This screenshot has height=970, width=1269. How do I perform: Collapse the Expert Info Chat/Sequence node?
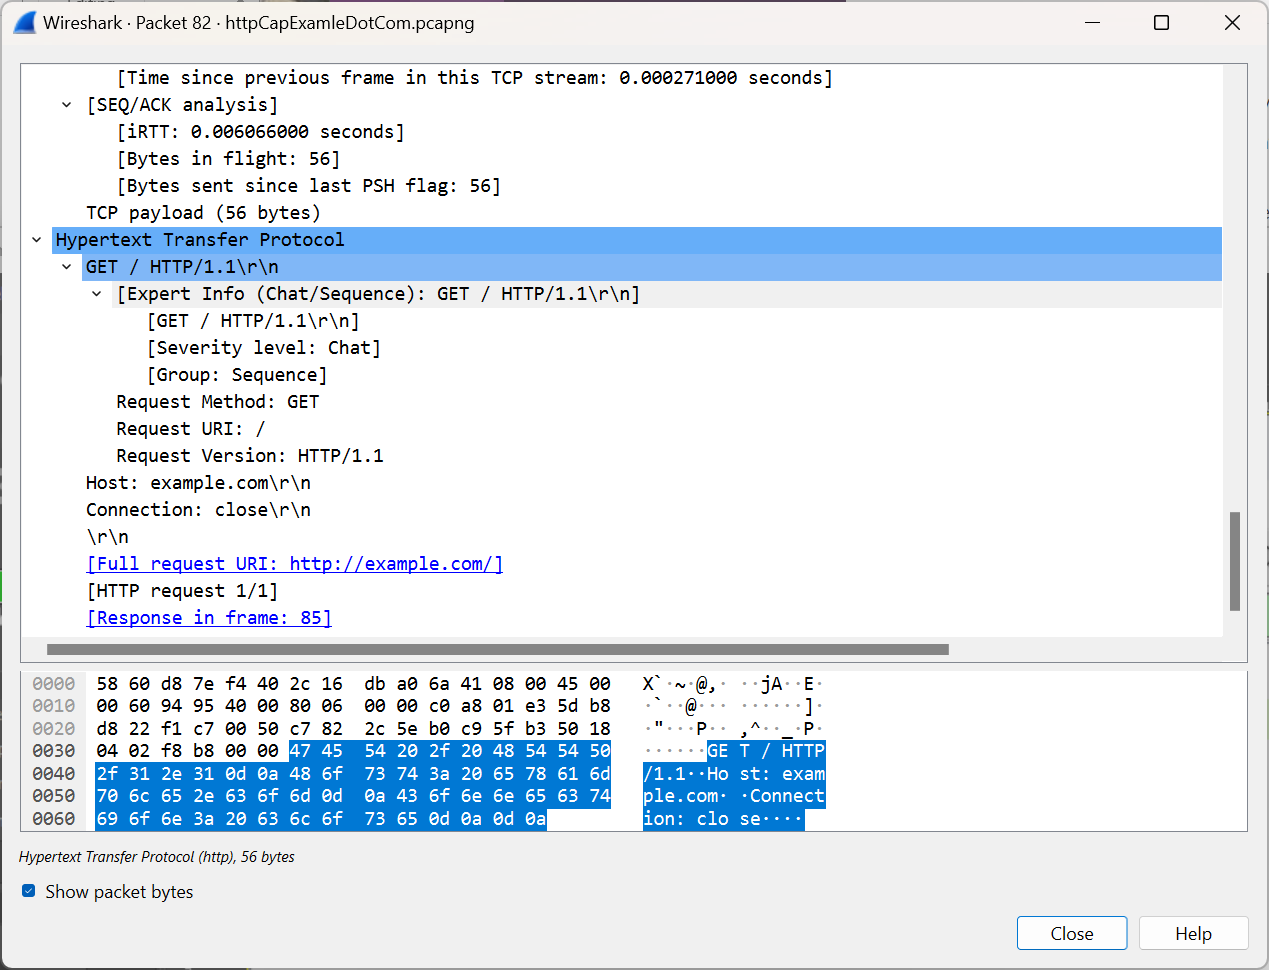(96, 294)
